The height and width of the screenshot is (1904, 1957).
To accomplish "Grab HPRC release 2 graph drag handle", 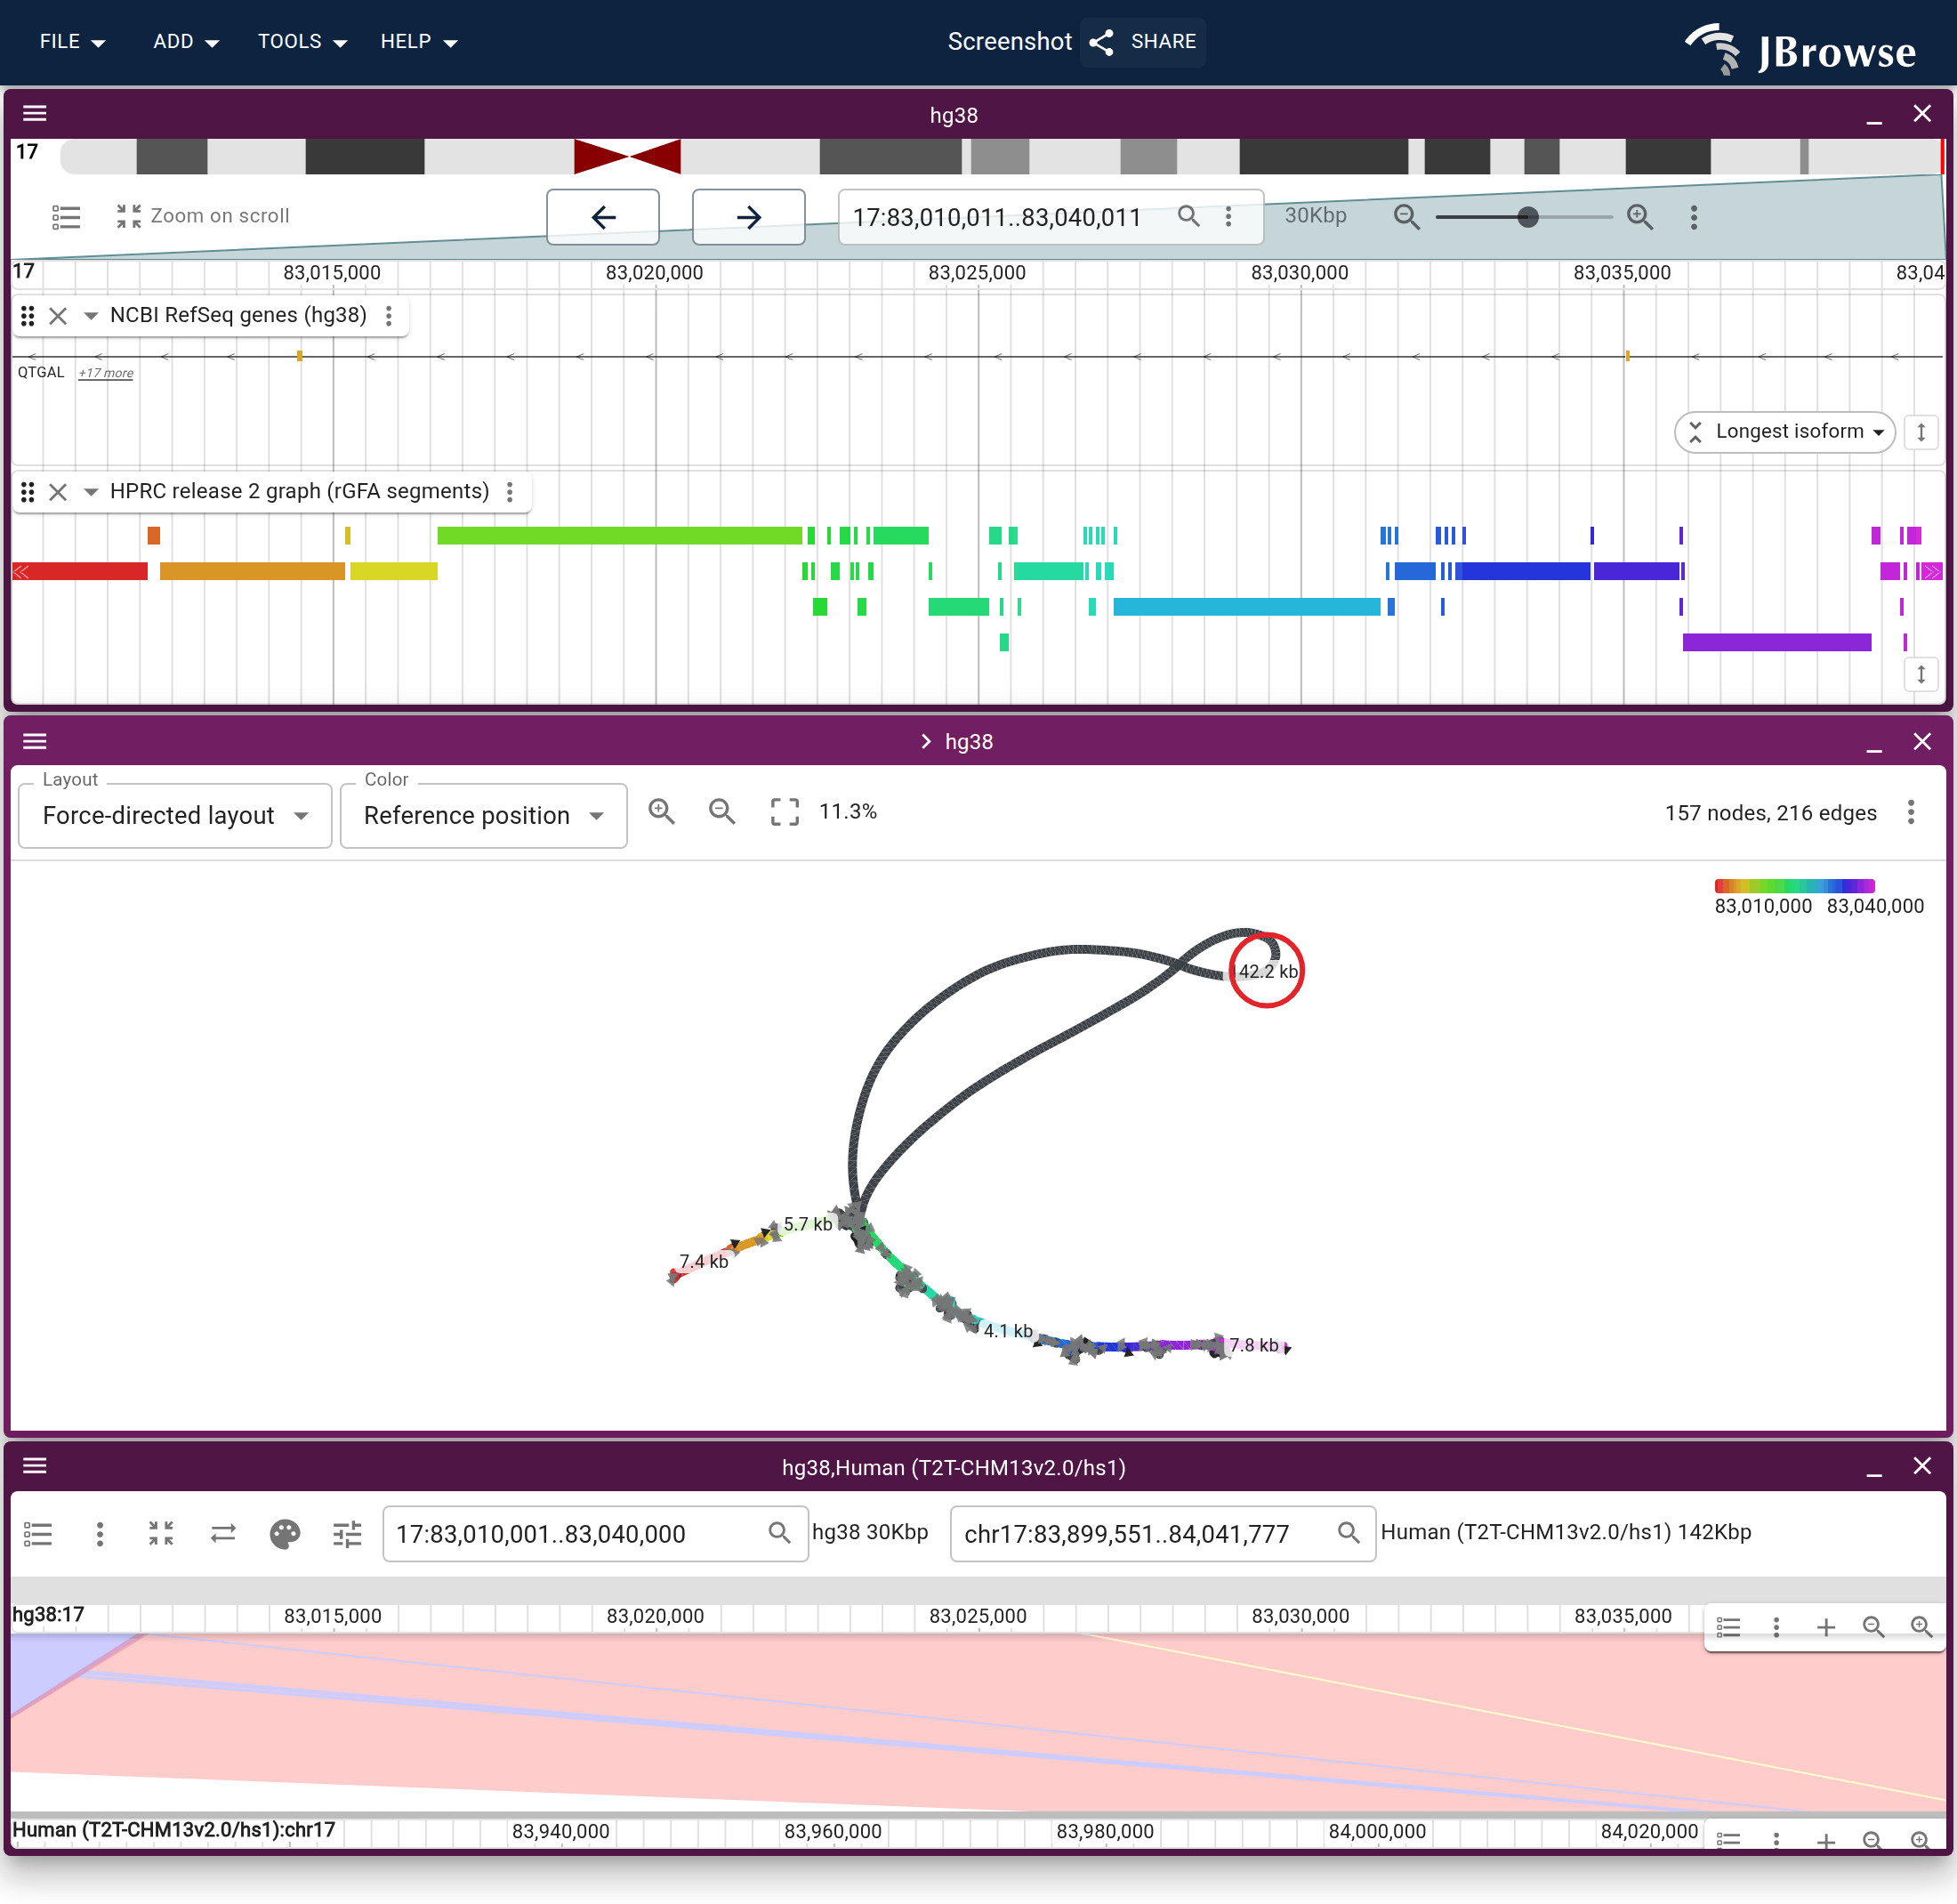I will 28,492.
